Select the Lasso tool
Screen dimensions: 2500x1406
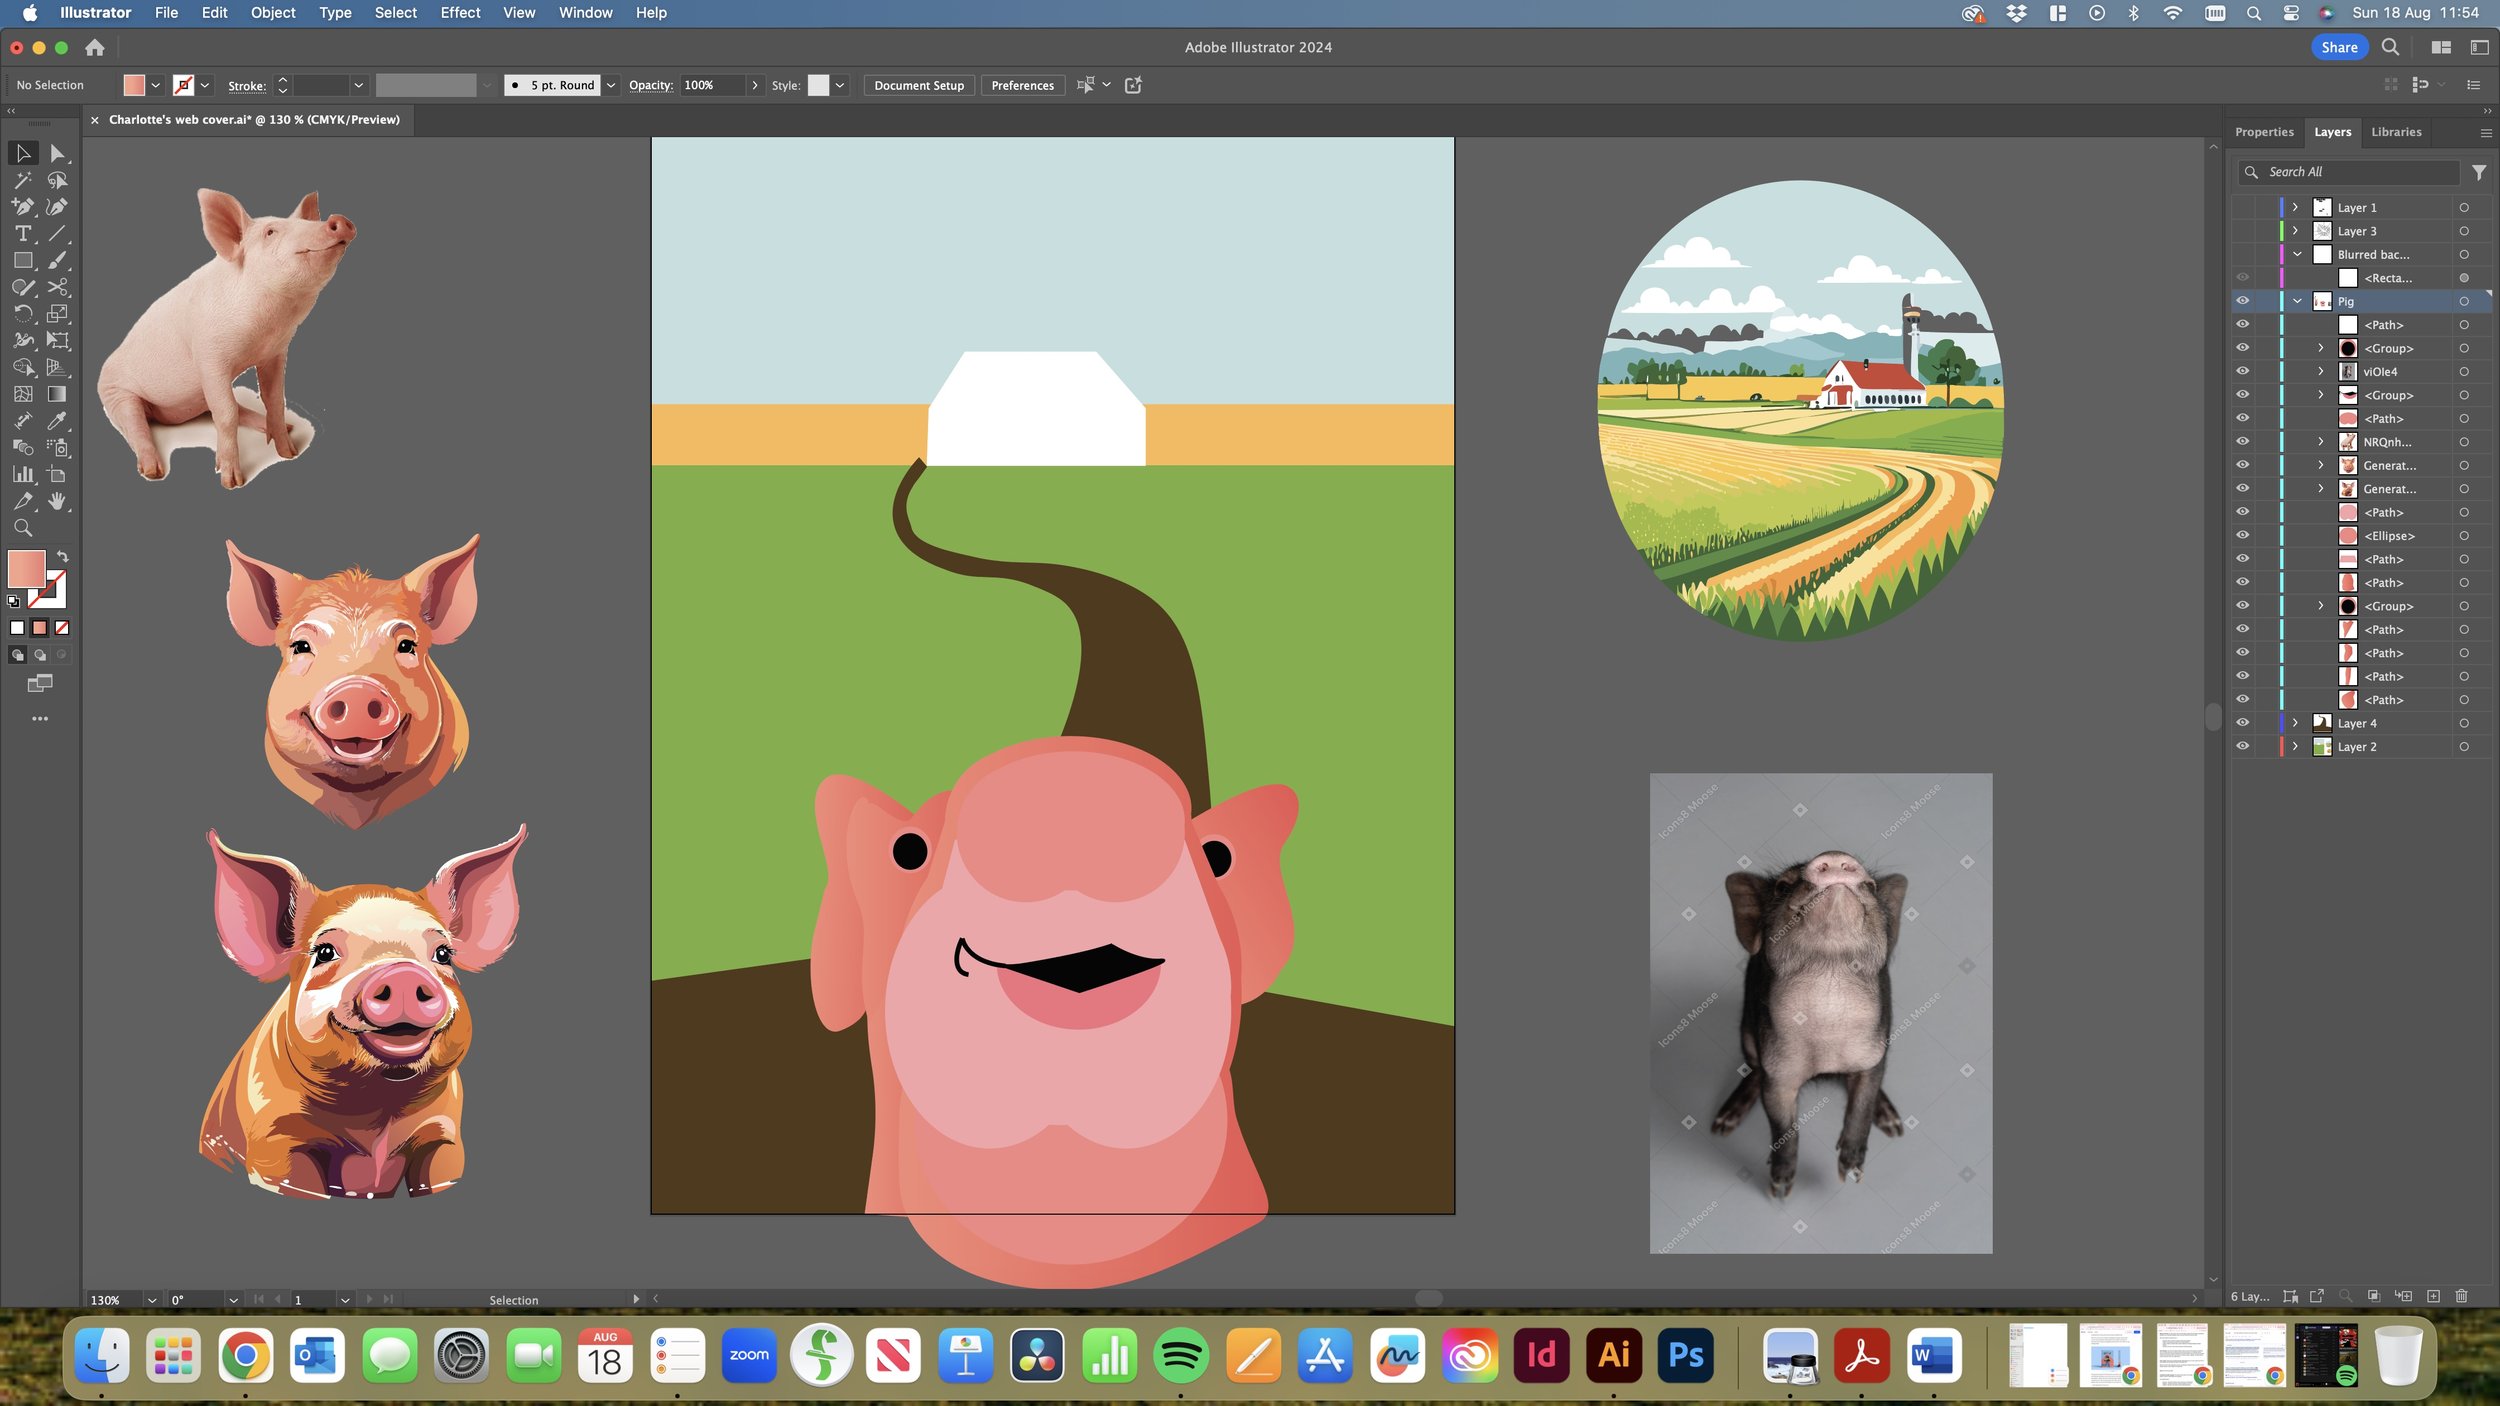click(57, 180)
